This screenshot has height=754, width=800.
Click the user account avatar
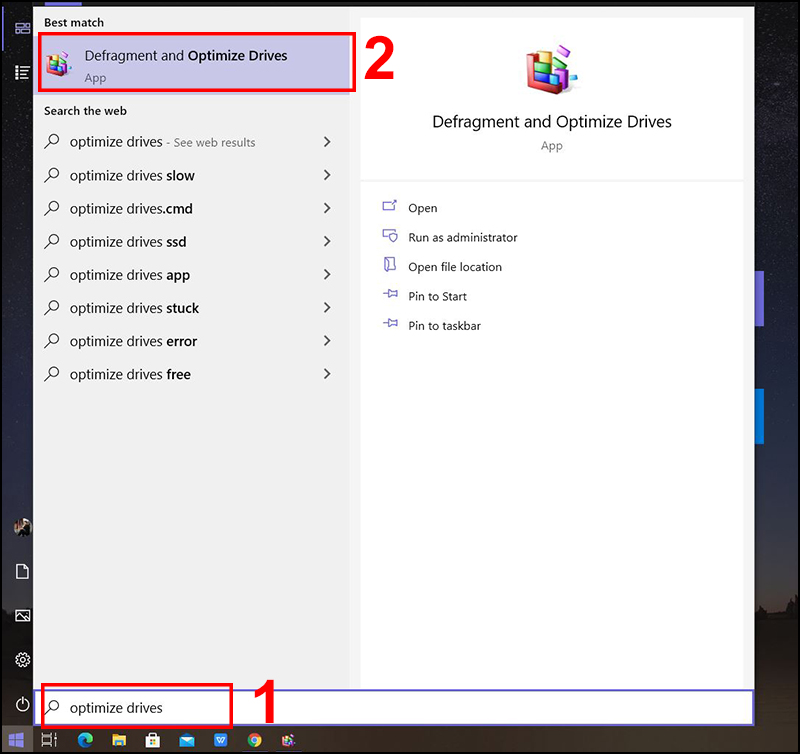(x=22, y=527)
